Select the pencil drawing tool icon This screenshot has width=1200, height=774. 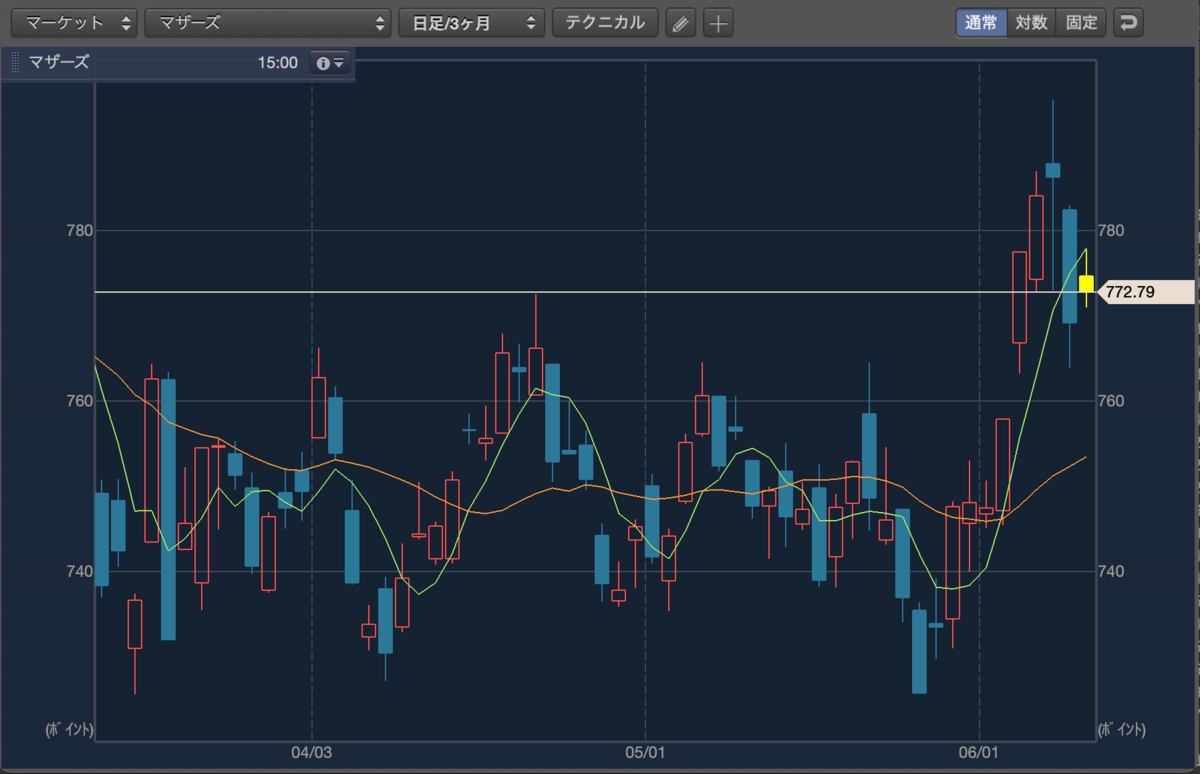tap(681, 23)
